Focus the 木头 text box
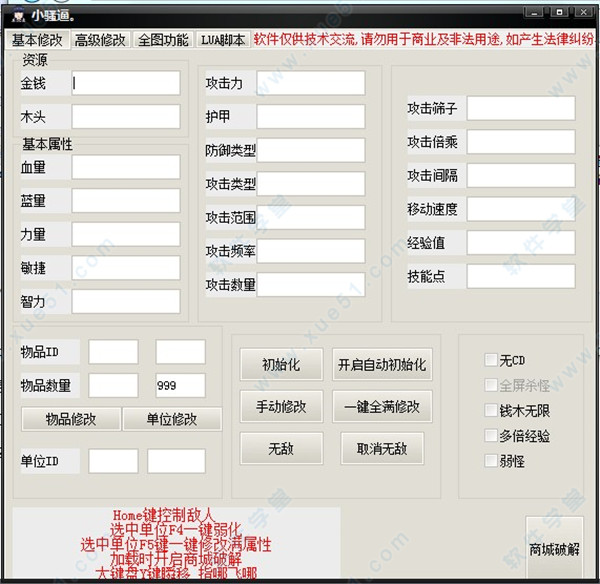 (x=125, y=118)
